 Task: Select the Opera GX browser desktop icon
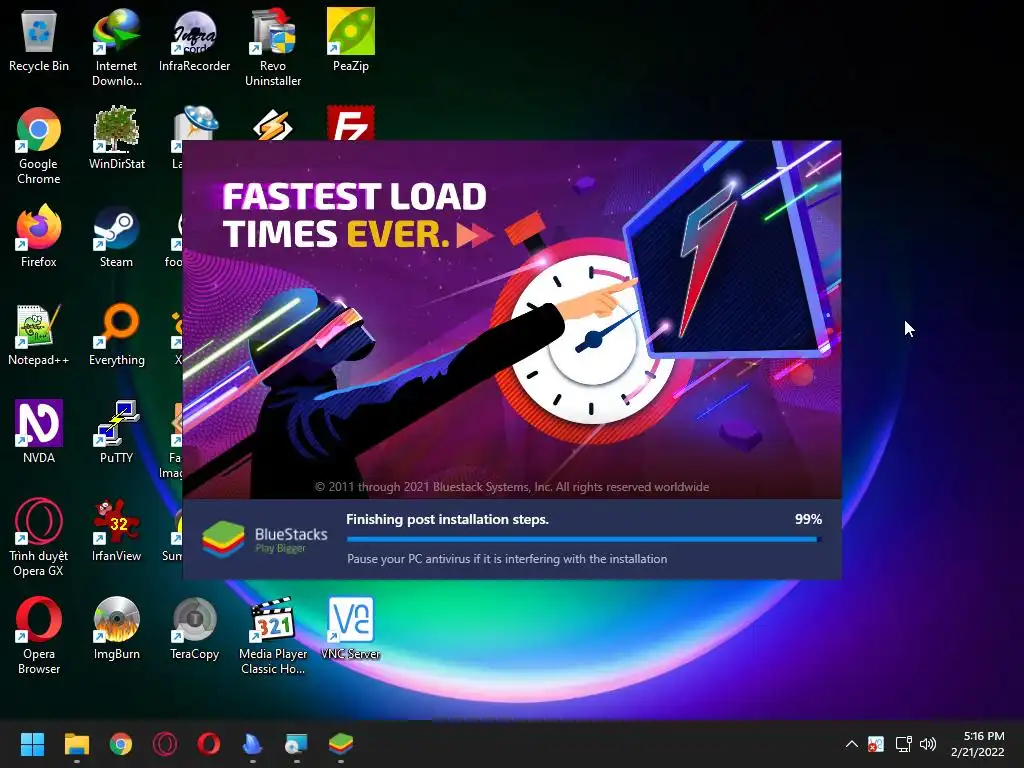[x=39, y=538]
